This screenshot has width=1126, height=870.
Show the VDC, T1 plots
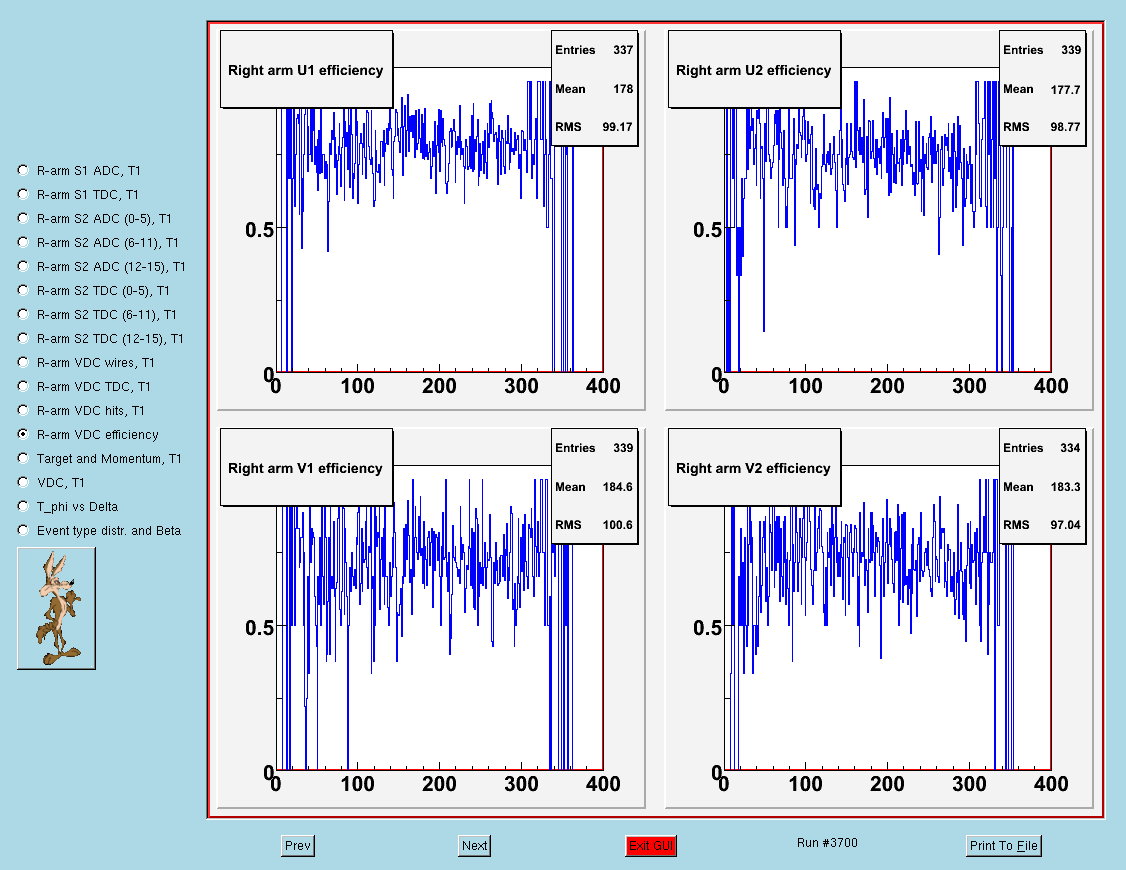[23, 482]
